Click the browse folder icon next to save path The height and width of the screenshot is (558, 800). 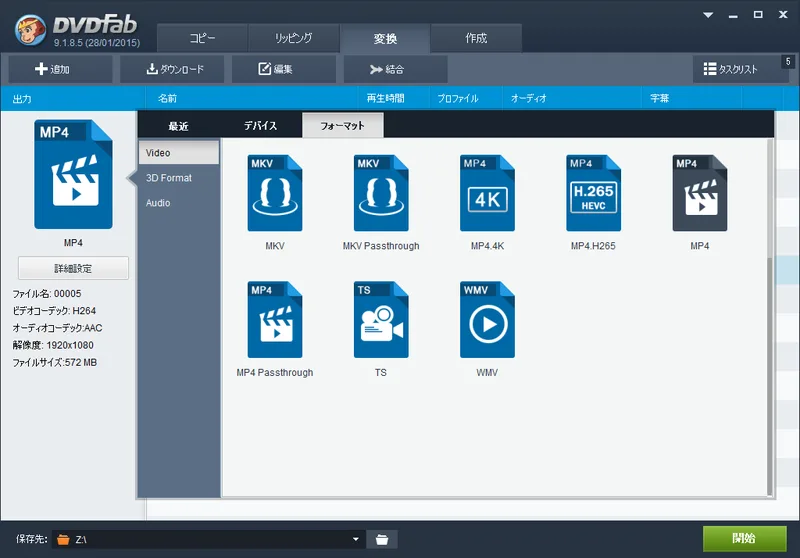(381, 540)
